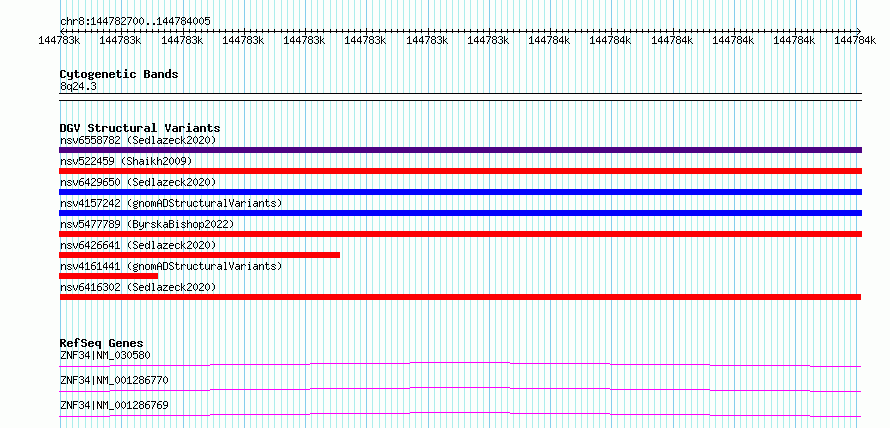Open gene ZNF34|NM_001286770 label
This screenshot has height=428, width=890.
click(x=114, y=380)
